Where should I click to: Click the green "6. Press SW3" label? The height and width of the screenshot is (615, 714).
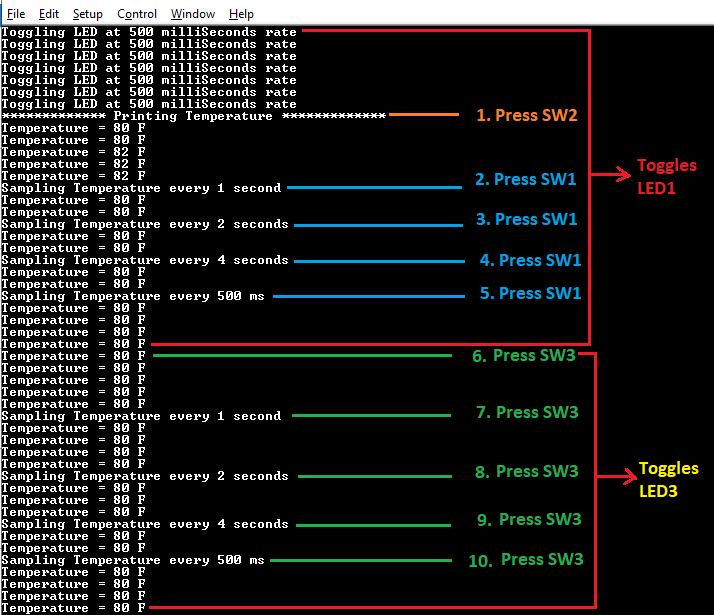(524, 355)
